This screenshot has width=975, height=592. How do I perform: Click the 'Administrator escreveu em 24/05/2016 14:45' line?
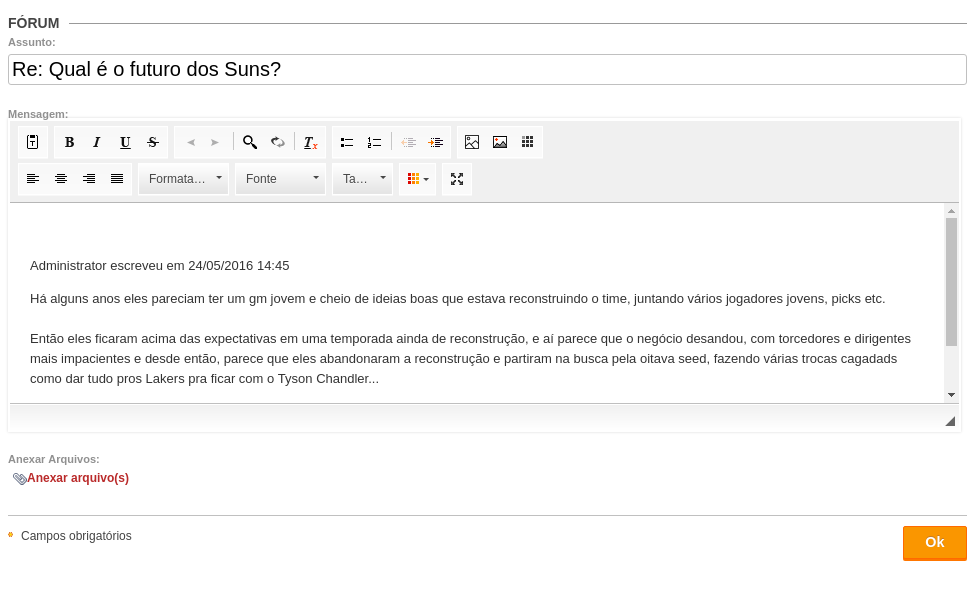[x=159, y=266]
